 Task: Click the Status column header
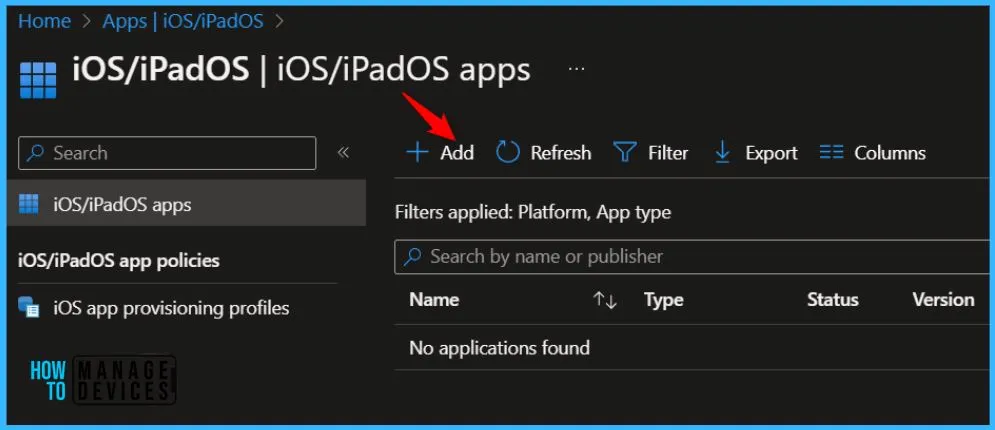833,299
